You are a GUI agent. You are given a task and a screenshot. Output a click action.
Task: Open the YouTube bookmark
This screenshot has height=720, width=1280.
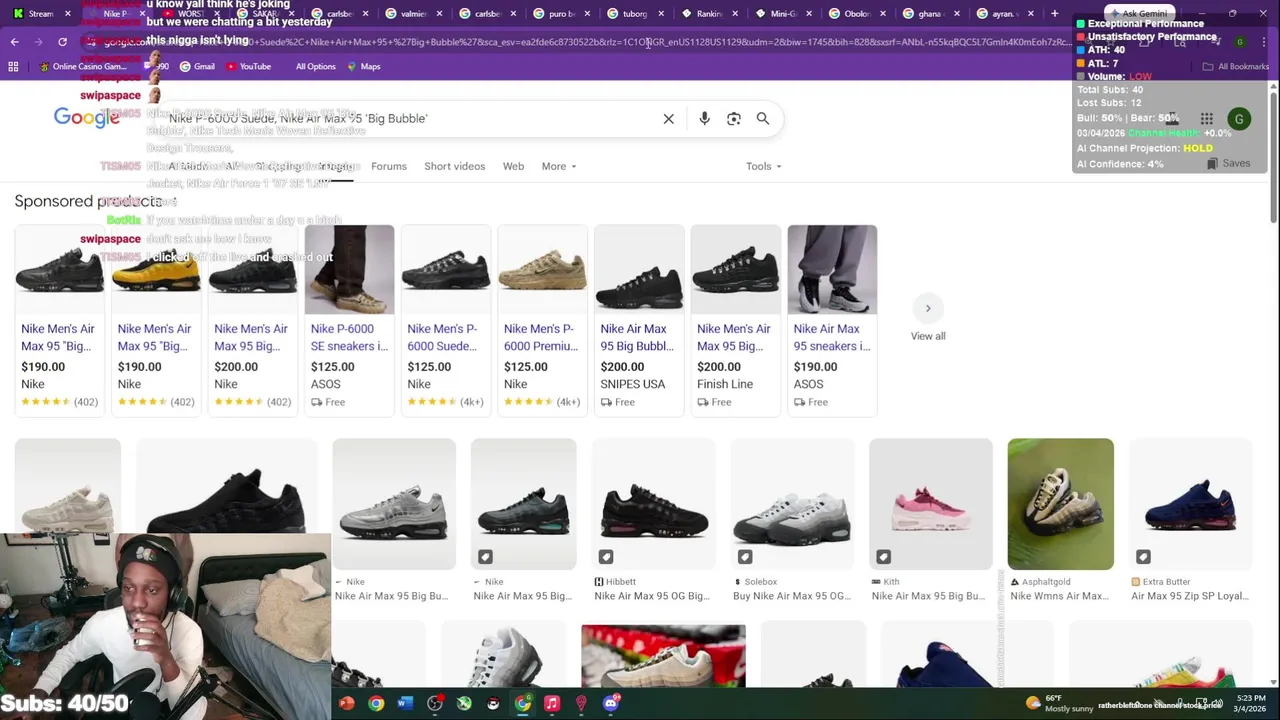[248, 66]
